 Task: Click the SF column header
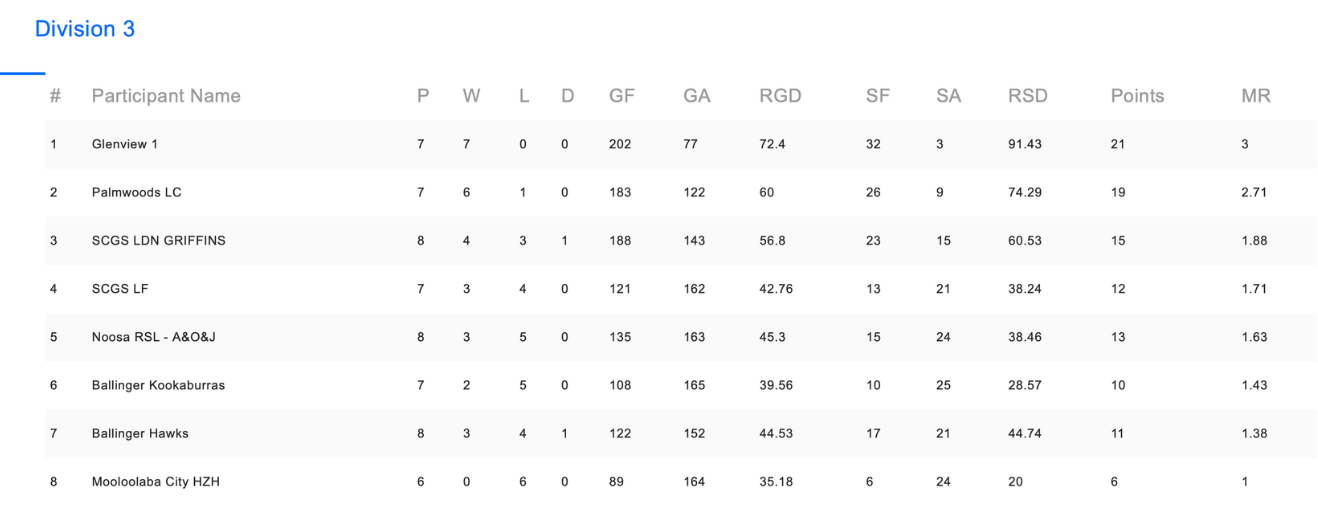[x=877, y=96]
